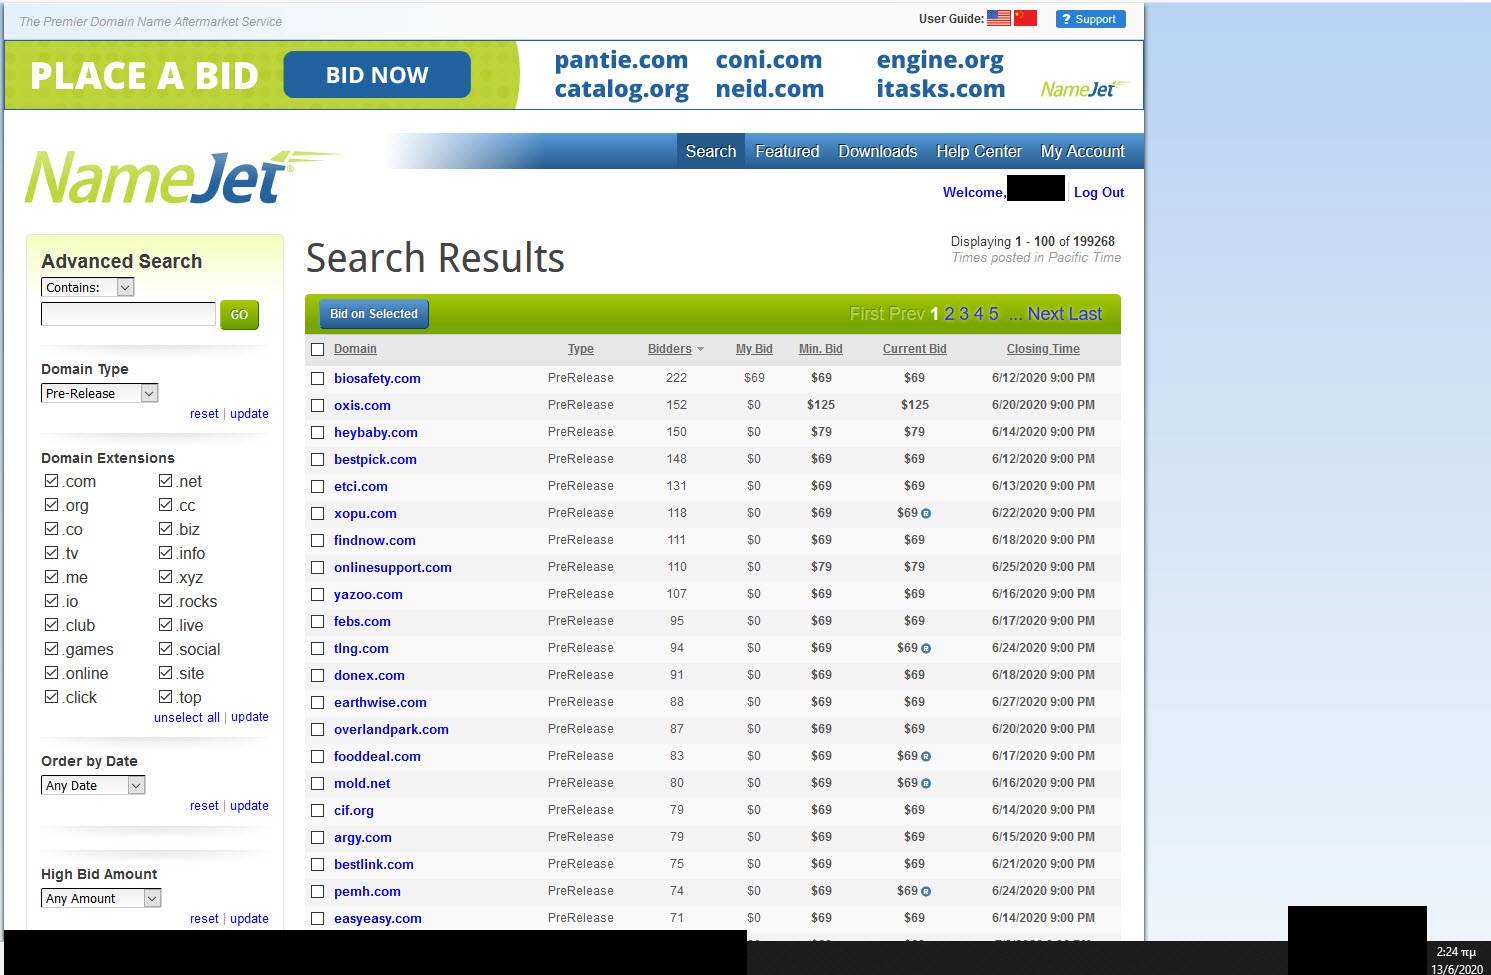The image size is (1491, 975).
Task: Open the Order by Date dropdown
Action: coord(93,785)
